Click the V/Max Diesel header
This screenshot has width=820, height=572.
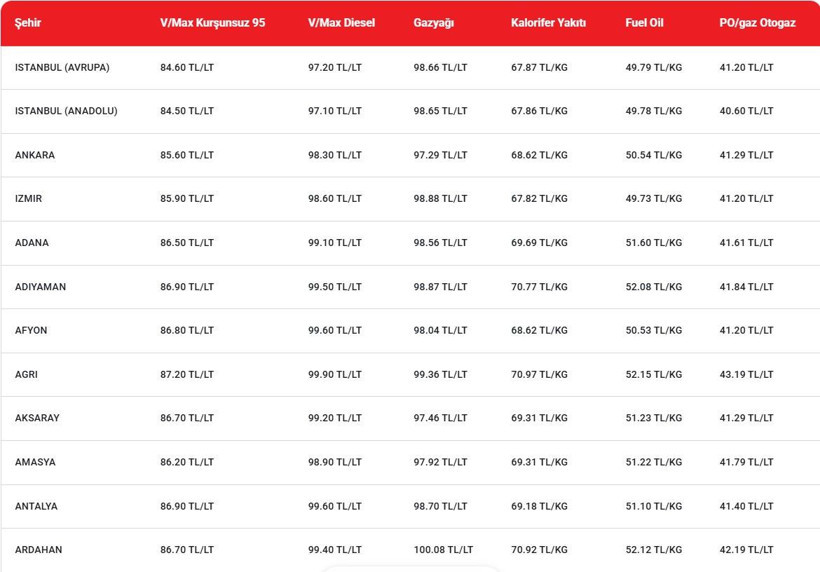[x=341, y=23]
